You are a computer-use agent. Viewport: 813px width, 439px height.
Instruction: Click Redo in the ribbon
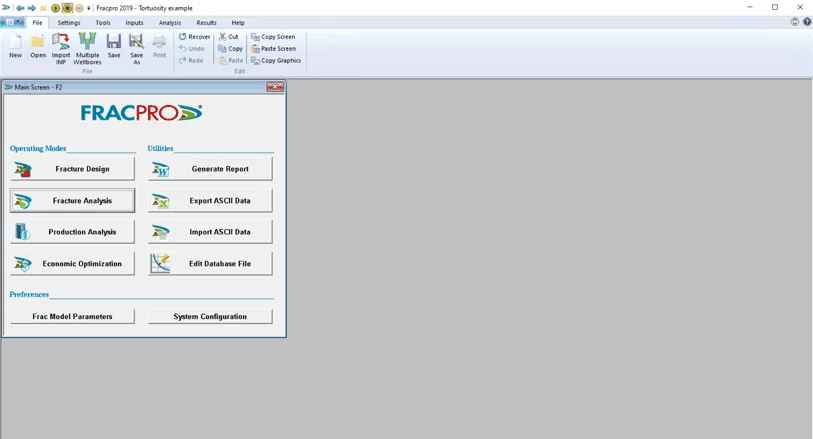[x=191, y=61]
